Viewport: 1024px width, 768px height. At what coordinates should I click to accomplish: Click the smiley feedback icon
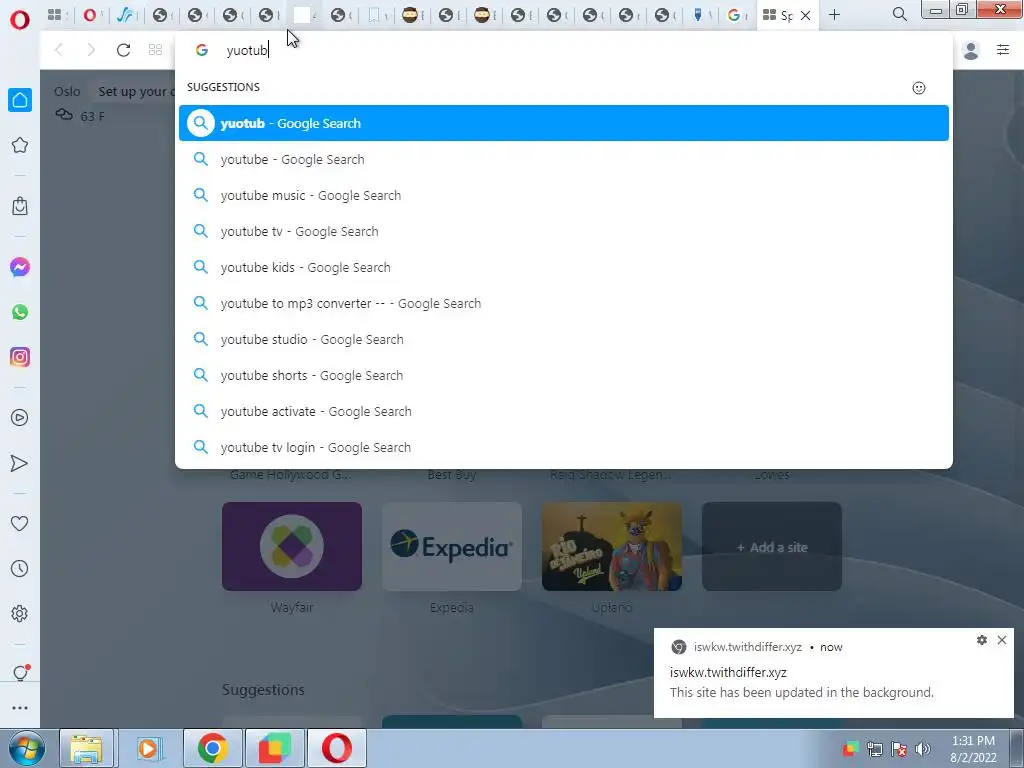(x=919, y=88)
